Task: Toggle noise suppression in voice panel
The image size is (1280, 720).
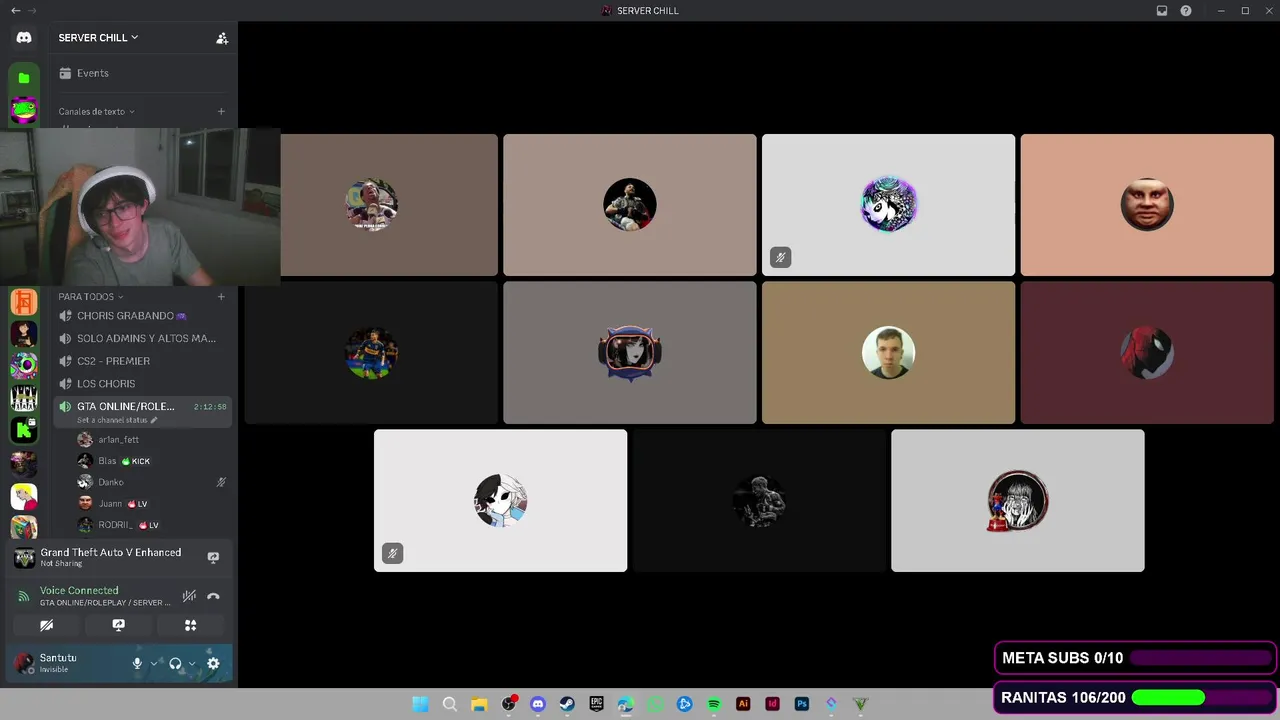Action: [189, 596]
